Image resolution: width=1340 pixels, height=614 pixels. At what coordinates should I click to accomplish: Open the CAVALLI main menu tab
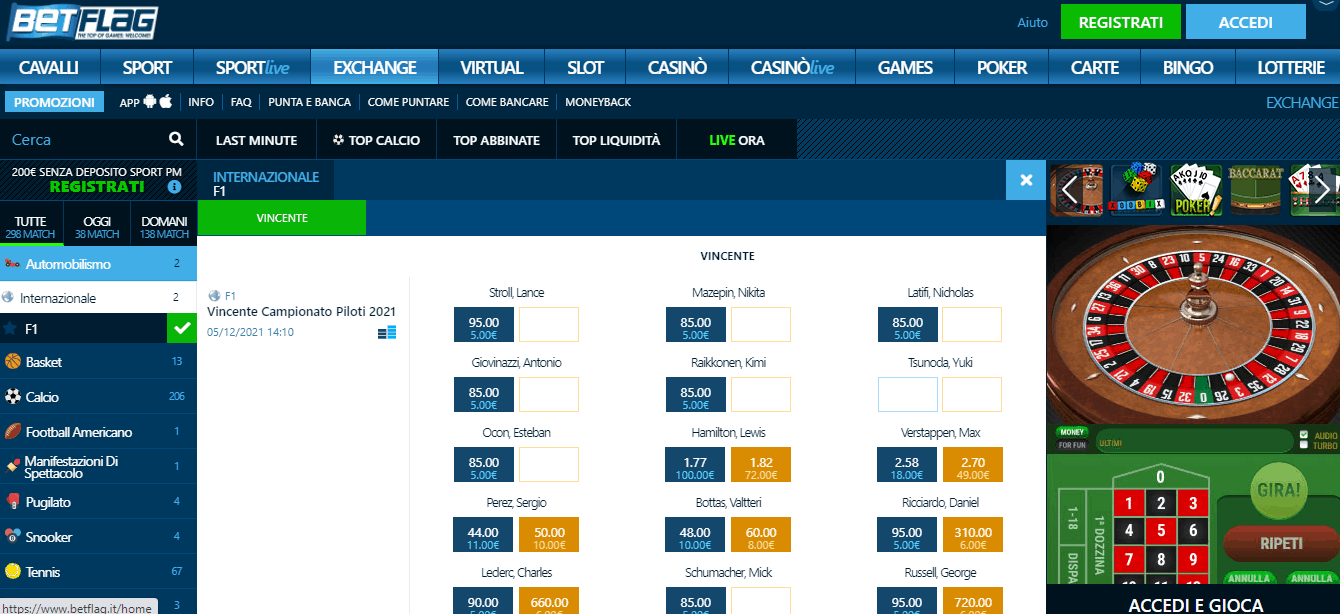click(48, 67)
